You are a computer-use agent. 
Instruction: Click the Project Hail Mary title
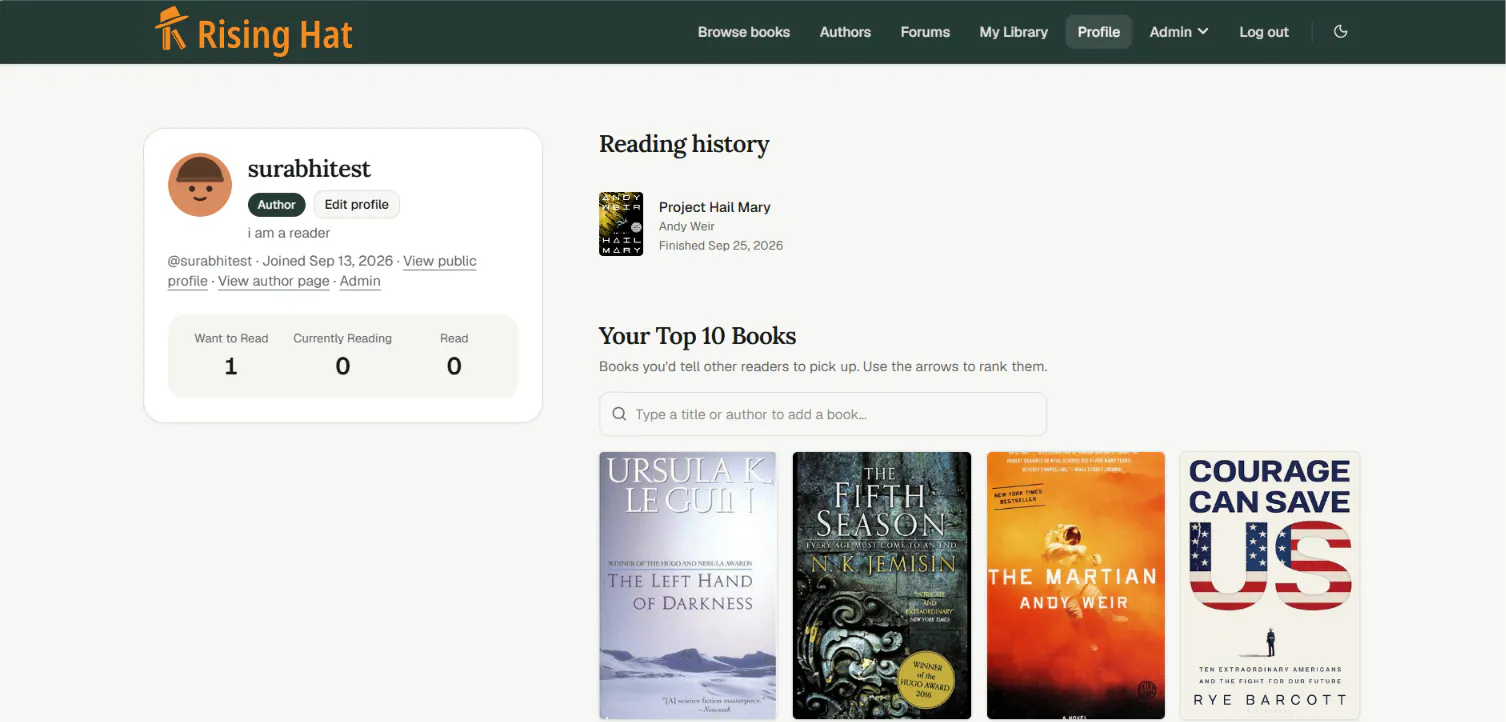(714, 207)
